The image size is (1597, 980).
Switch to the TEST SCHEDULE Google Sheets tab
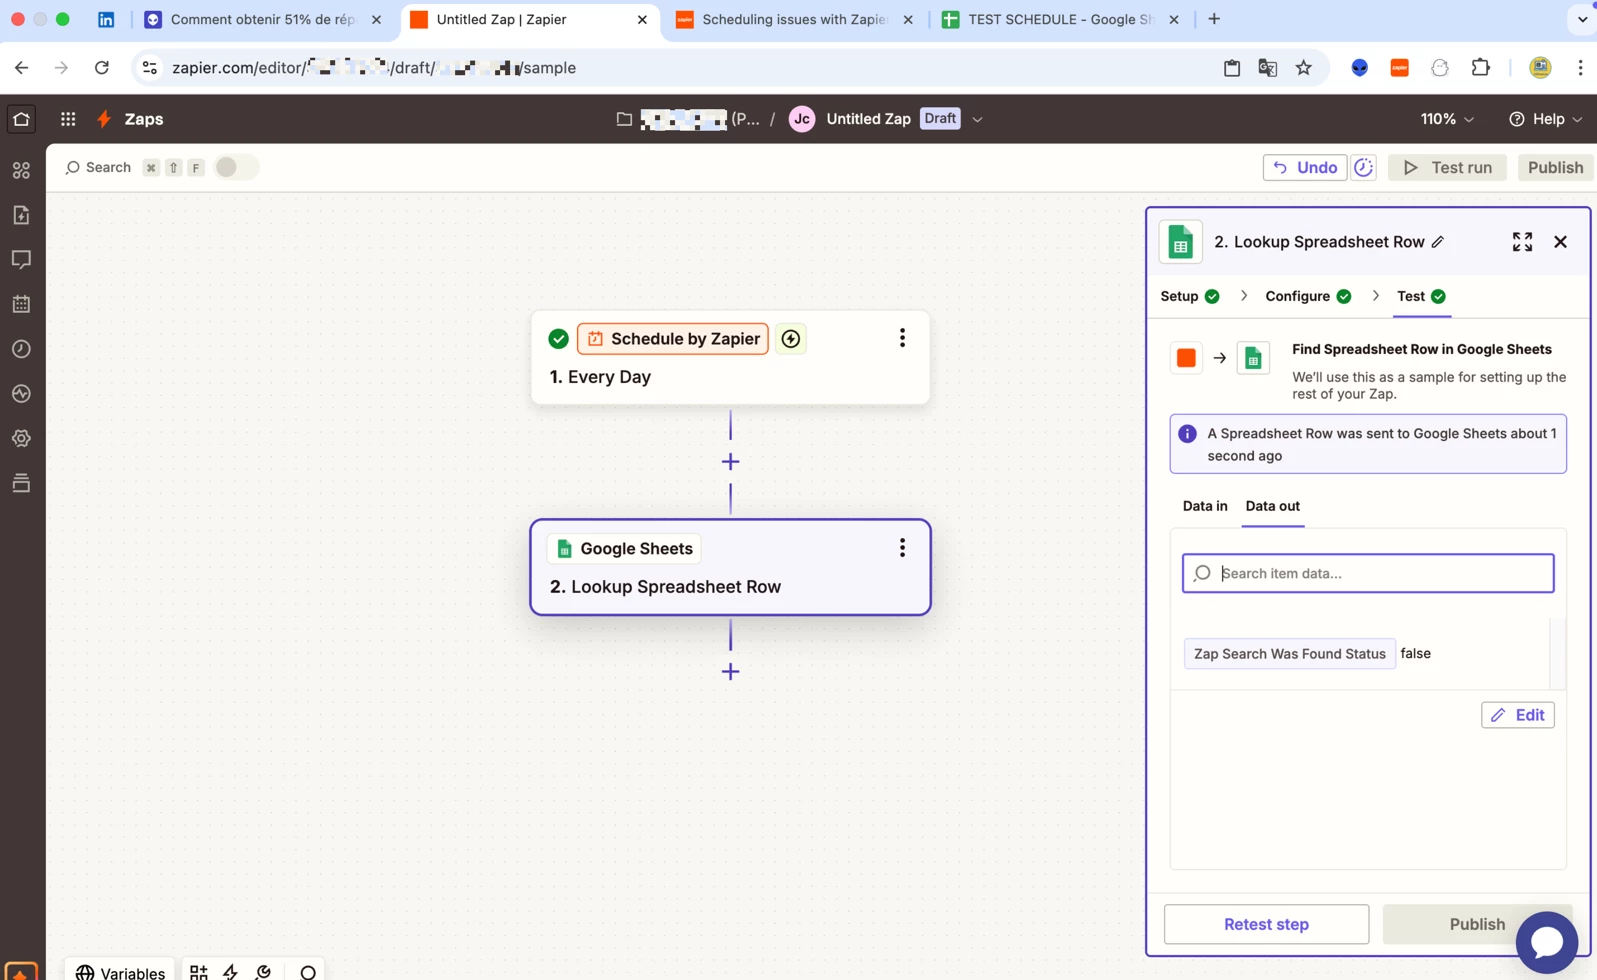click(x=1061, y=19)
